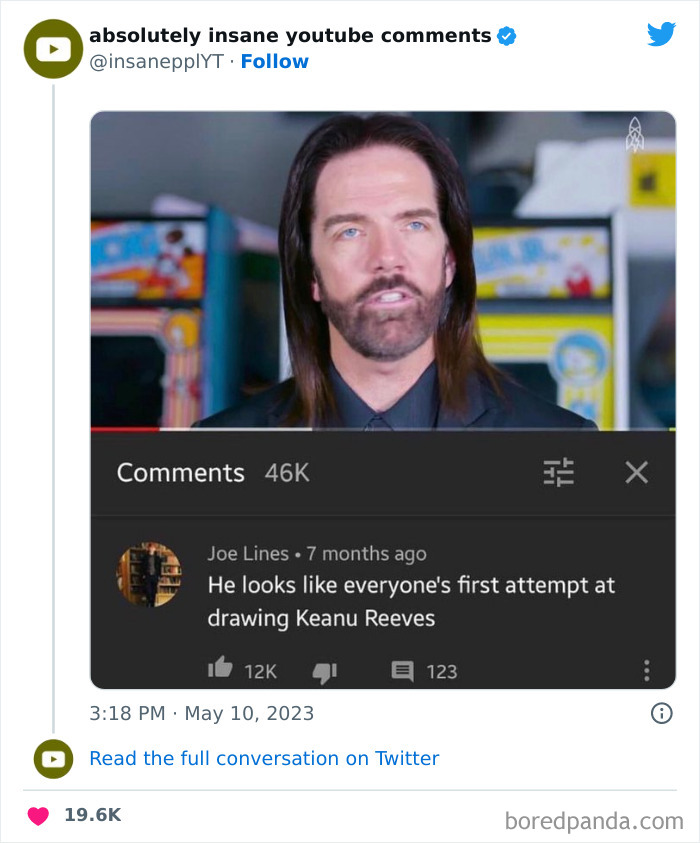Open the channel's YouTube logo avatar
This screenshot has width=700, height=843.
[53, 48]
